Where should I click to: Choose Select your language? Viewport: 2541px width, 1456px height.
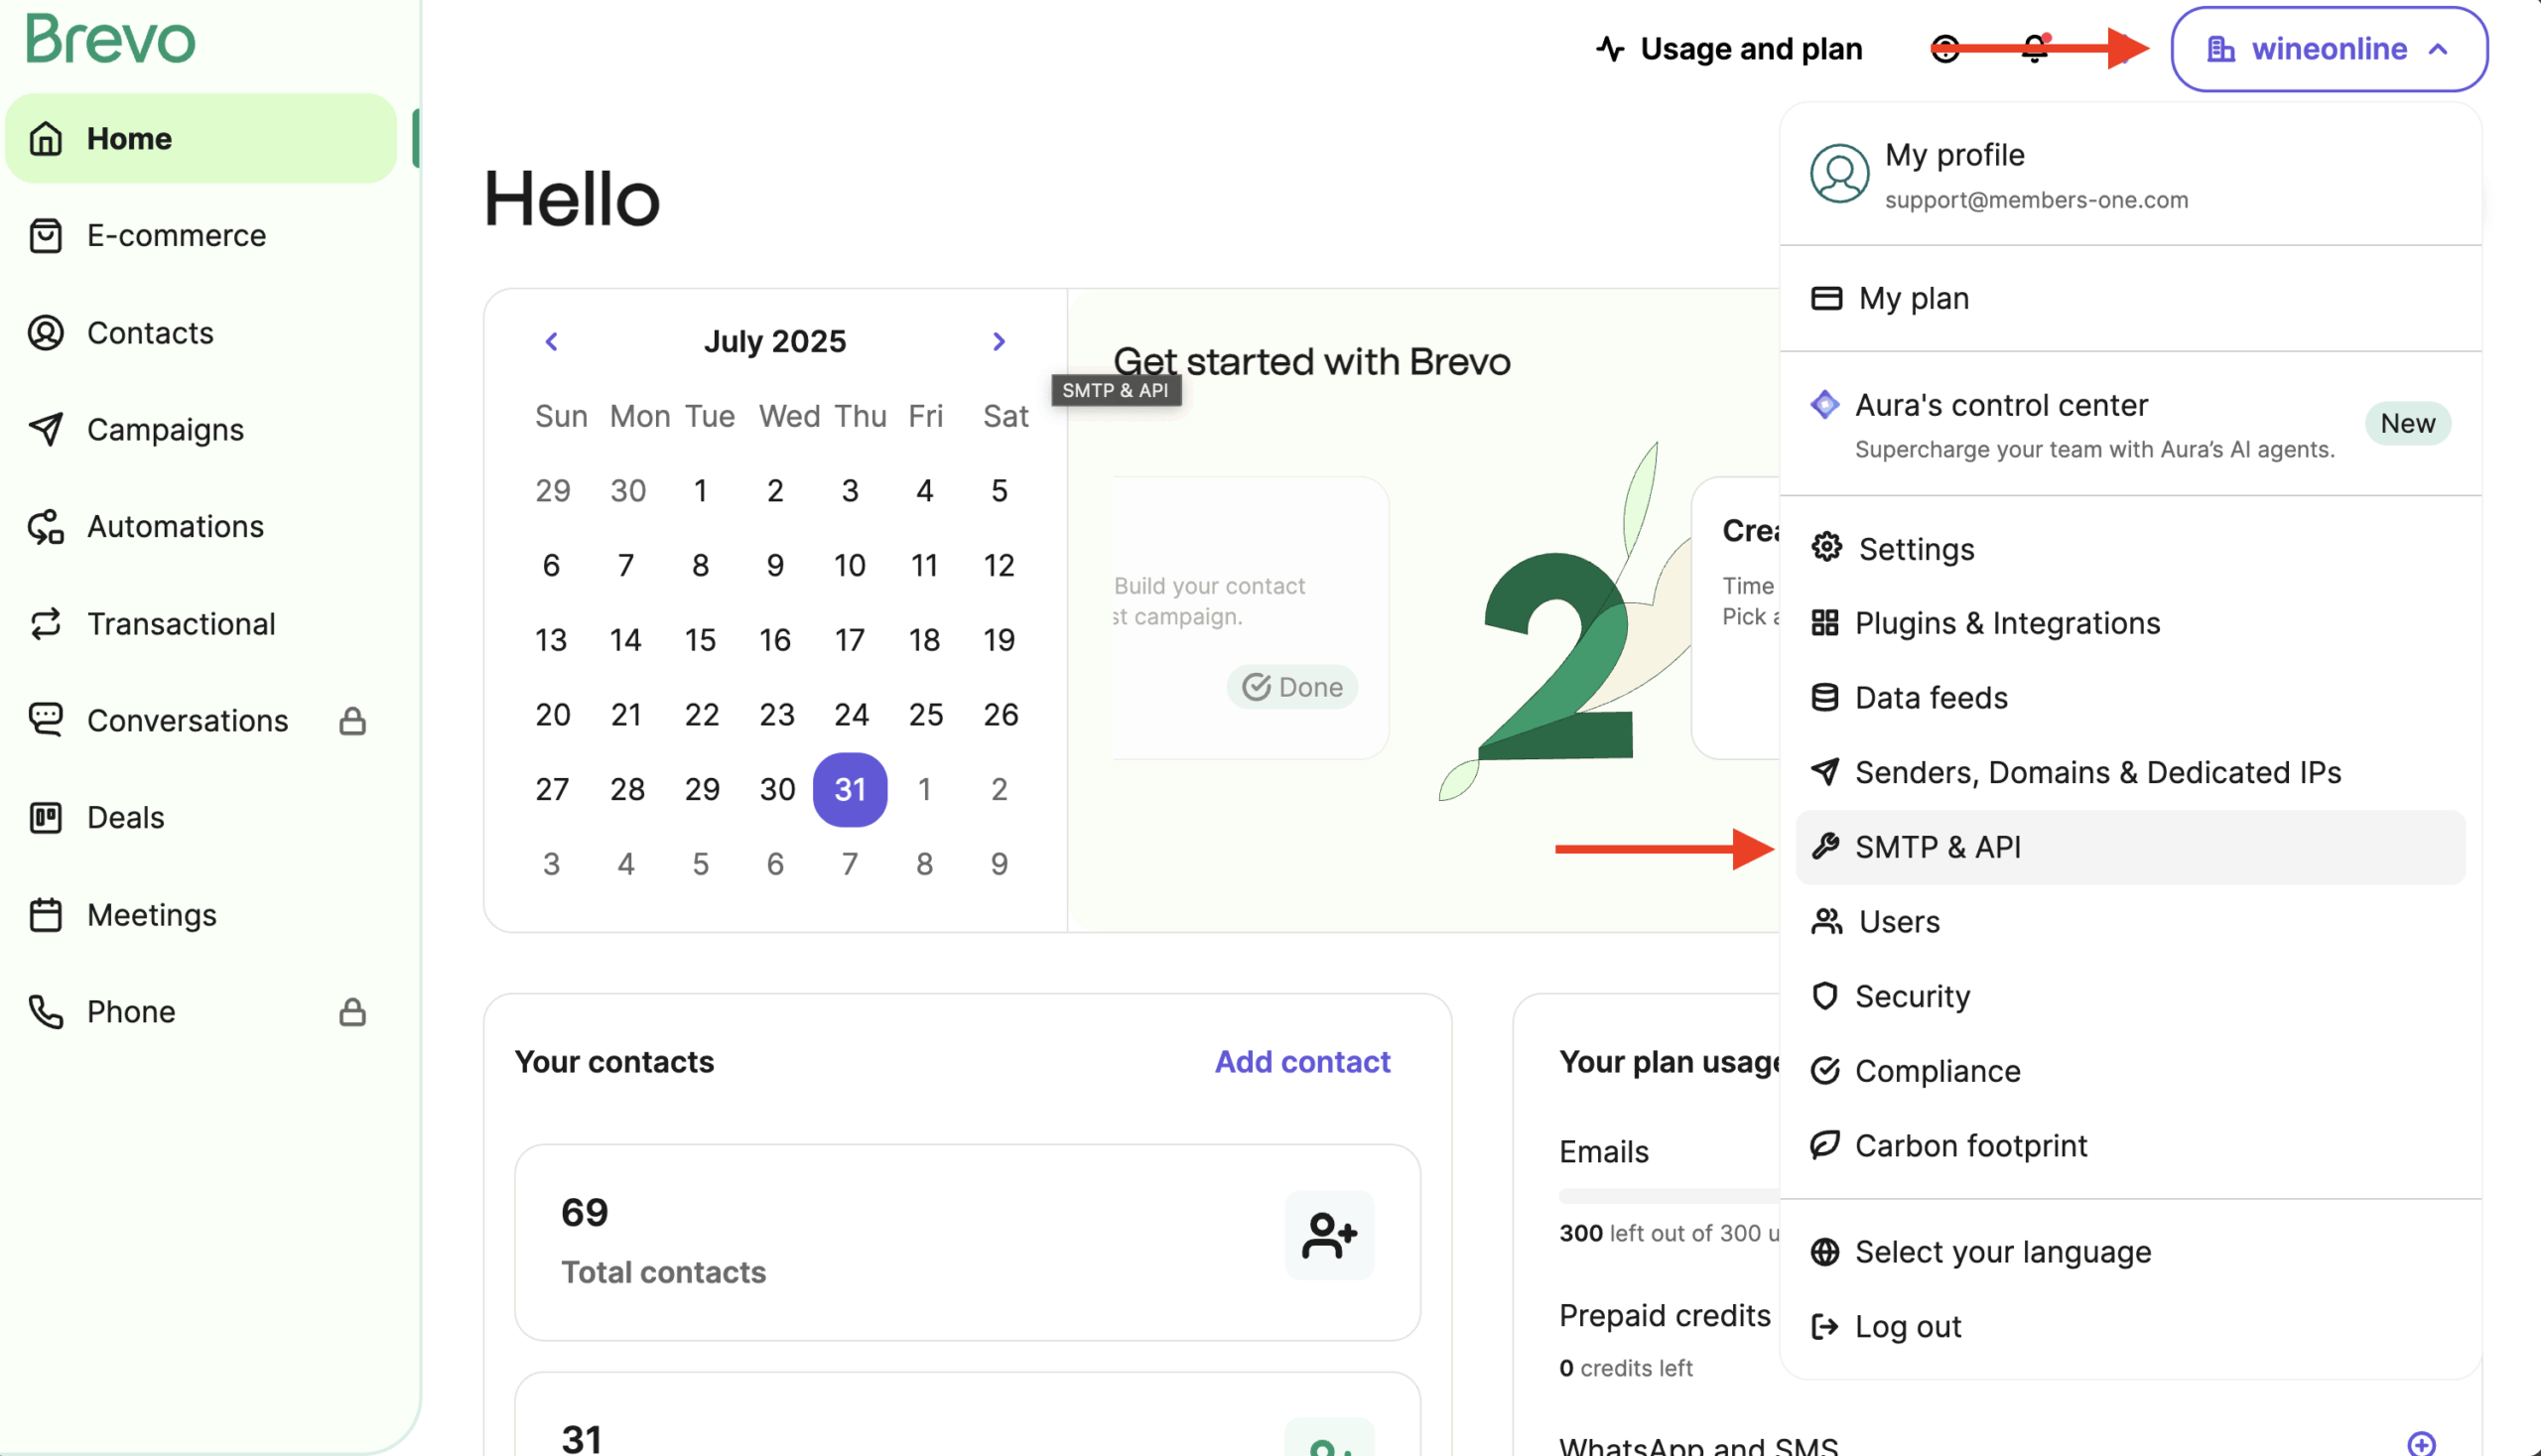pos(2130,1252)
